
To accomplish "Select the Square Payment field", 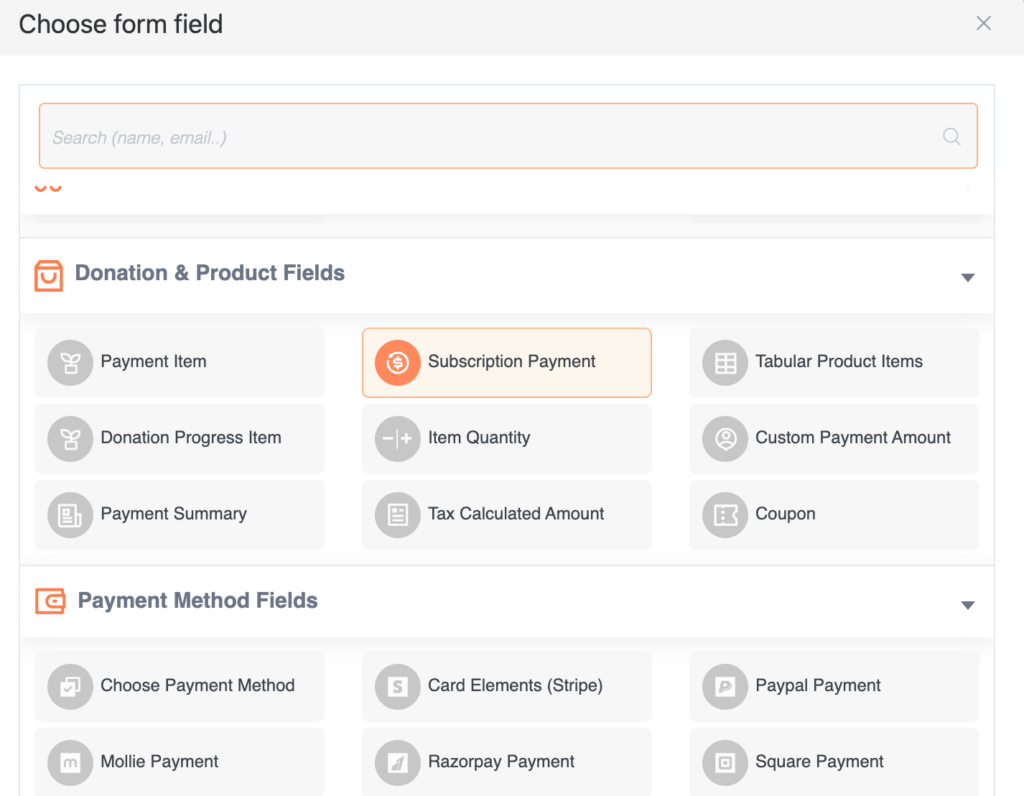I will tap(835, 763).
